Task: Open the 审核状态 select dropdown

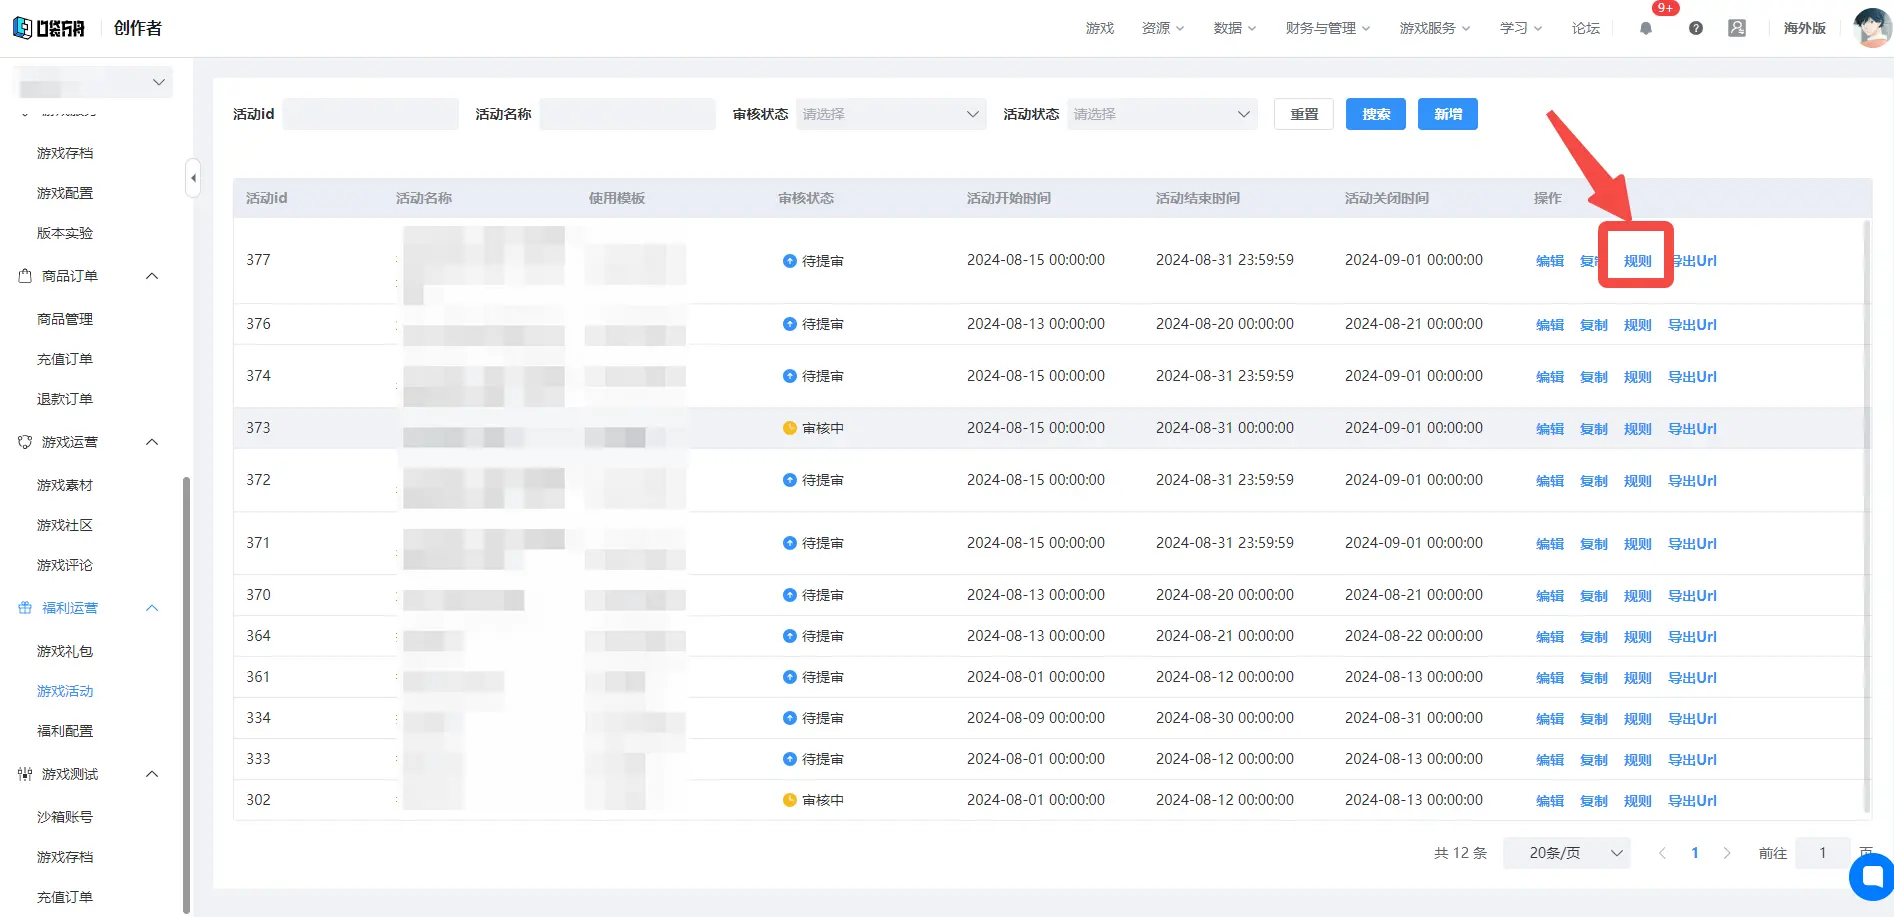Action: coord(891,114)
